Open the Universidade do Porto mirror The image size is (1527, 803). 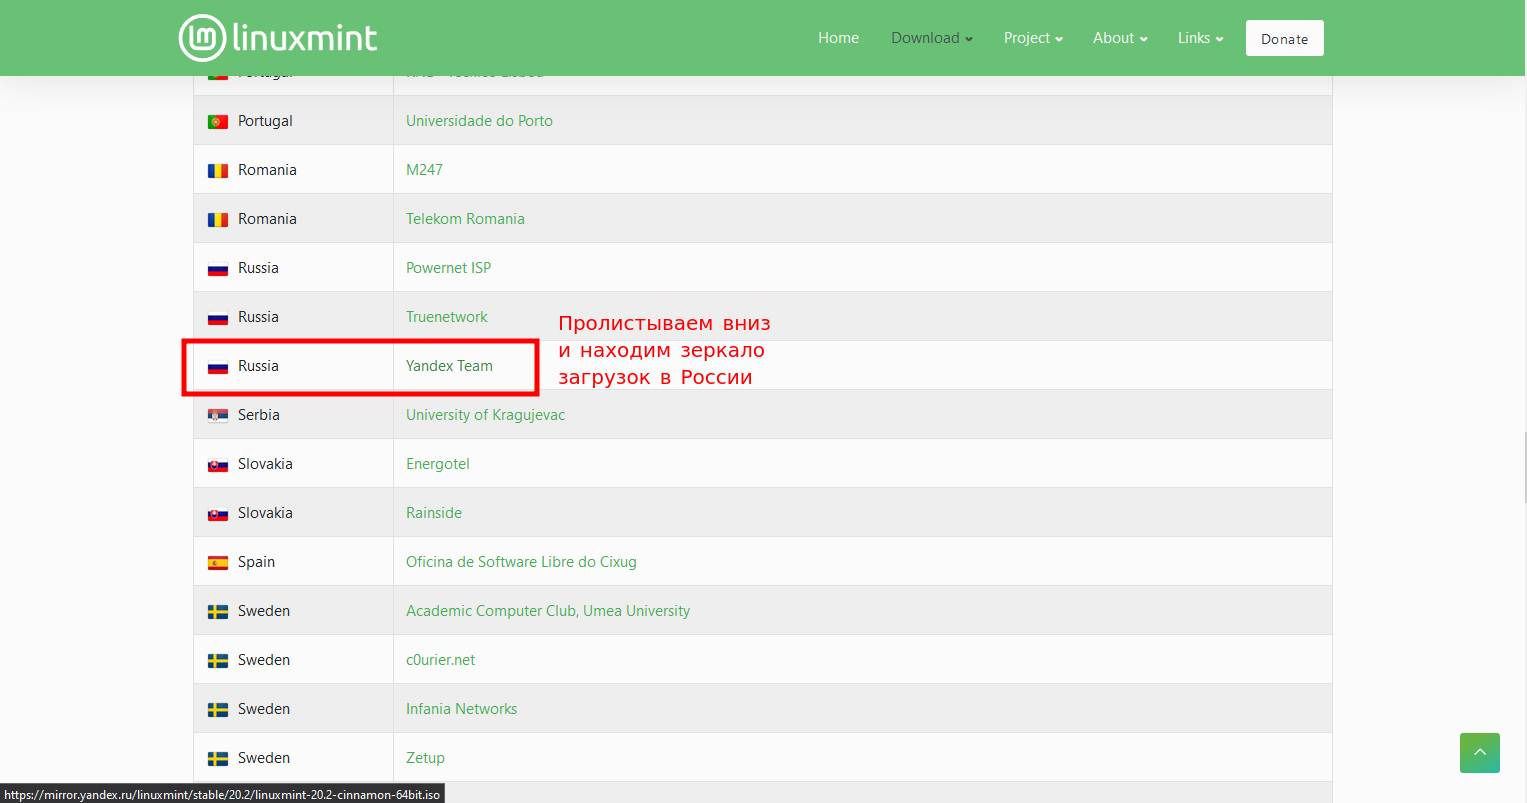click(x=479, y=121)
